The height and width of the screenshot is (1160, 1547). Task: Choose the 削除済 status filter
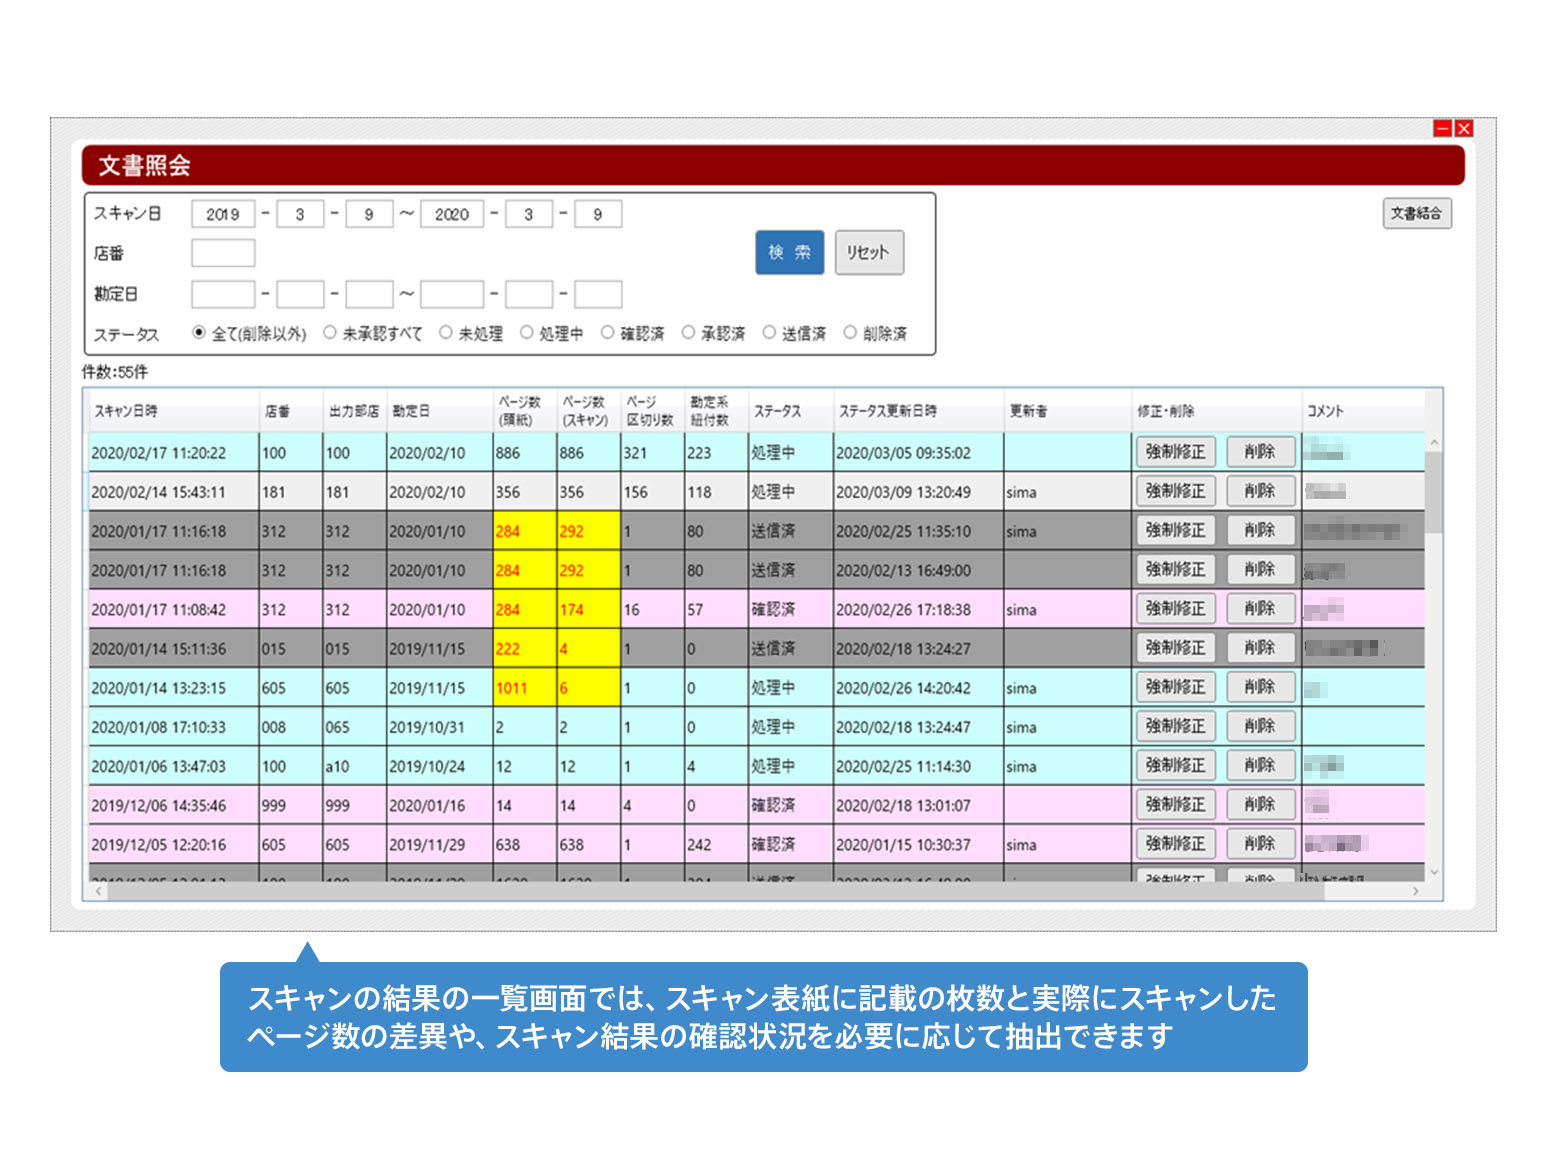point(850,333)
